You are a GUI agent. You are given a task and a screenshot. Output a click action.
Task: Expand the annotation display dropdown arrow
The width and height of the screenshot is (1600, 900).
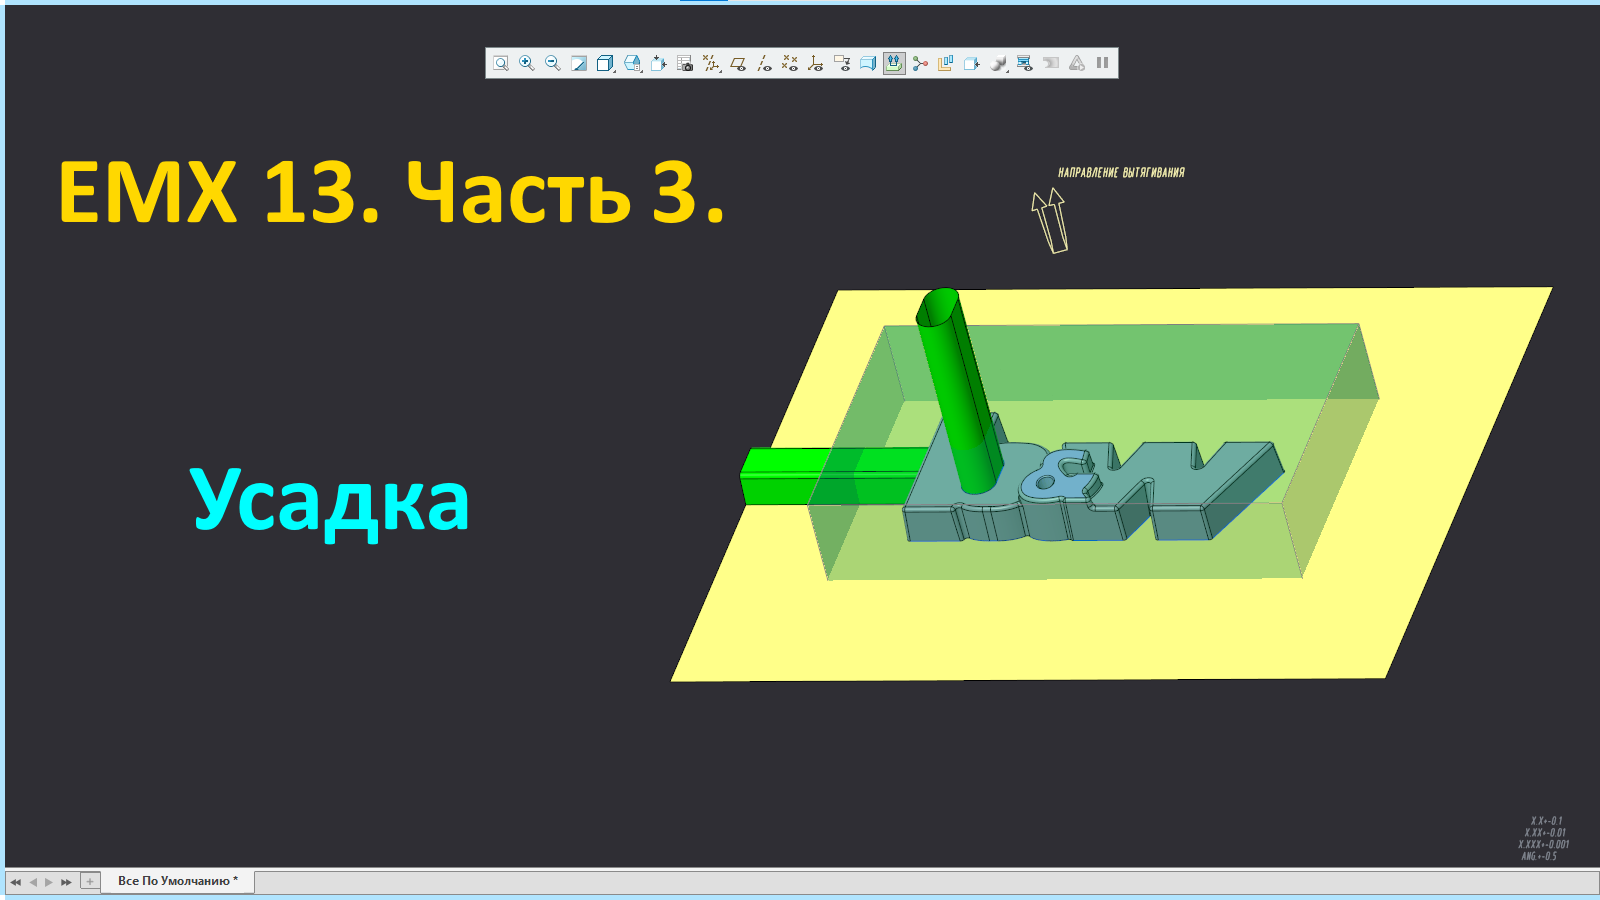click(721, 70)
